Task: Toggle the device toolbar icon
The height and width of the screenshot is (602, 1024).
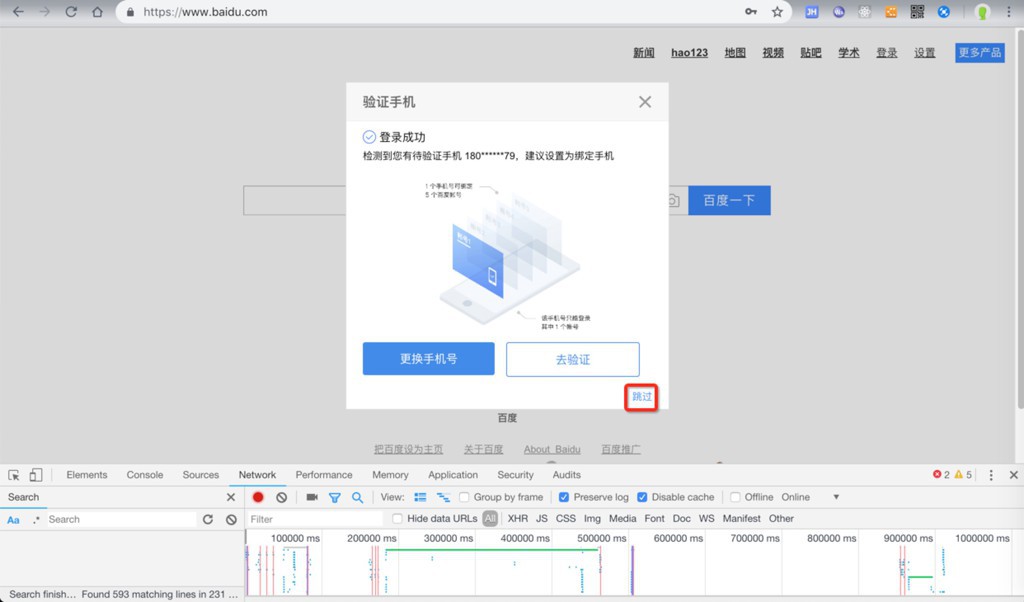Action: pyautogui.click(x=36, y=475)
